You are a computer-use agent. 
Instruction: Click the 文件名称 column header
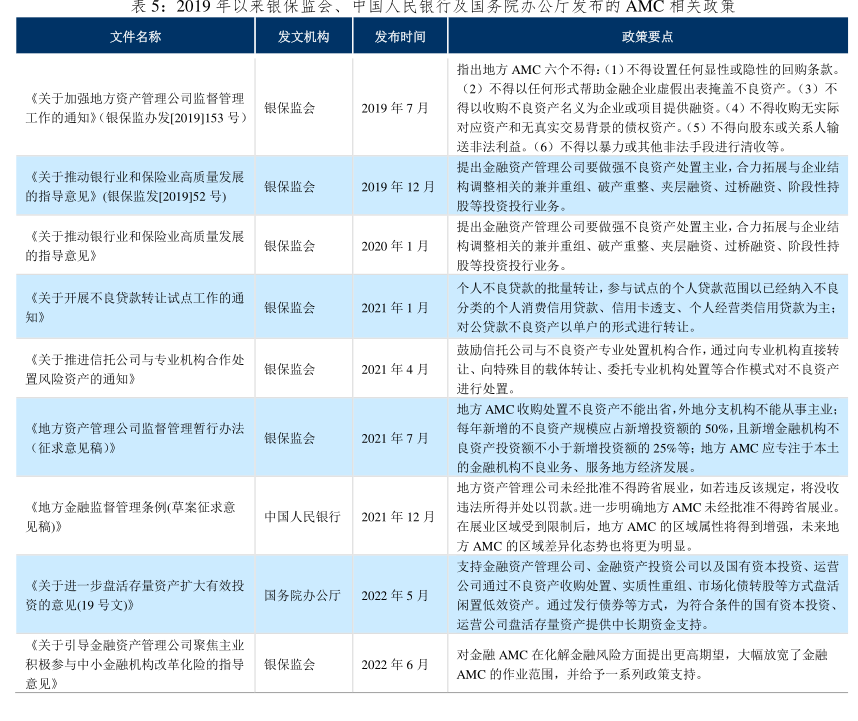[x=135, y=37]
